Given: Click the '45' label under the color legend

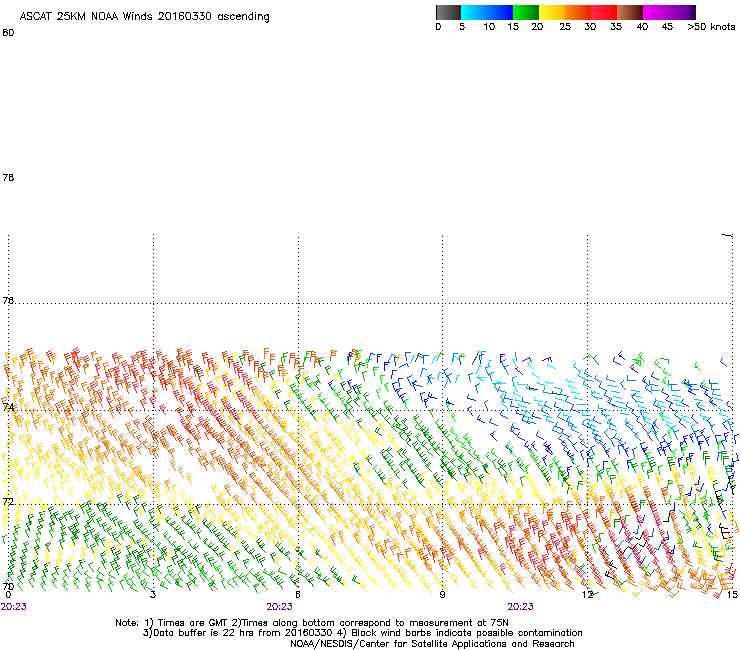Looking at the screenshot, I should pyautogui.click(x=667, y=27).
